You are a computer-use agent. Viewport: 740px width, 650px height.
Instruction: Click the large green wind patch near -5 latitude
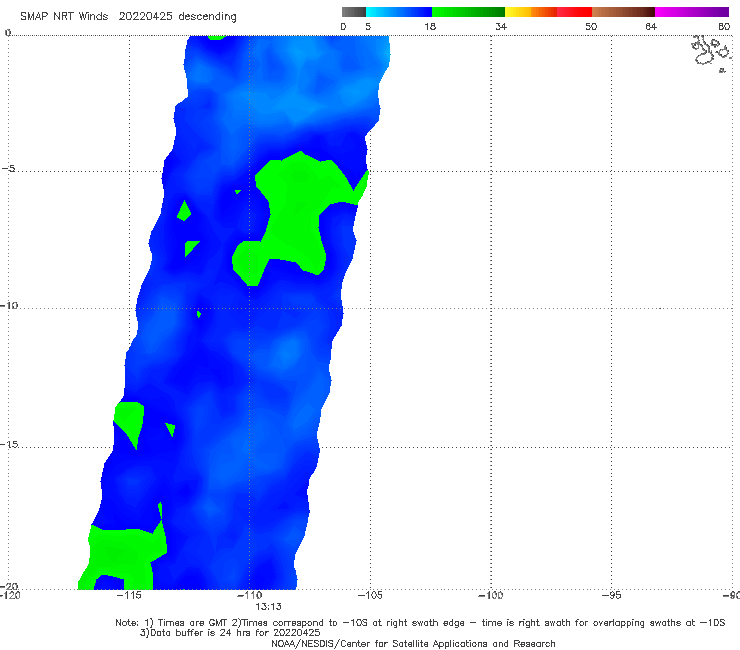click(x=297, y=212)
